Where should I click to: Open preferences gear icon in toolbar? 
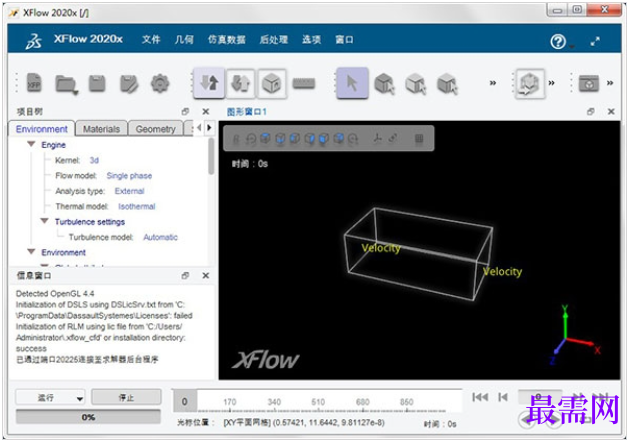(160, 84)
